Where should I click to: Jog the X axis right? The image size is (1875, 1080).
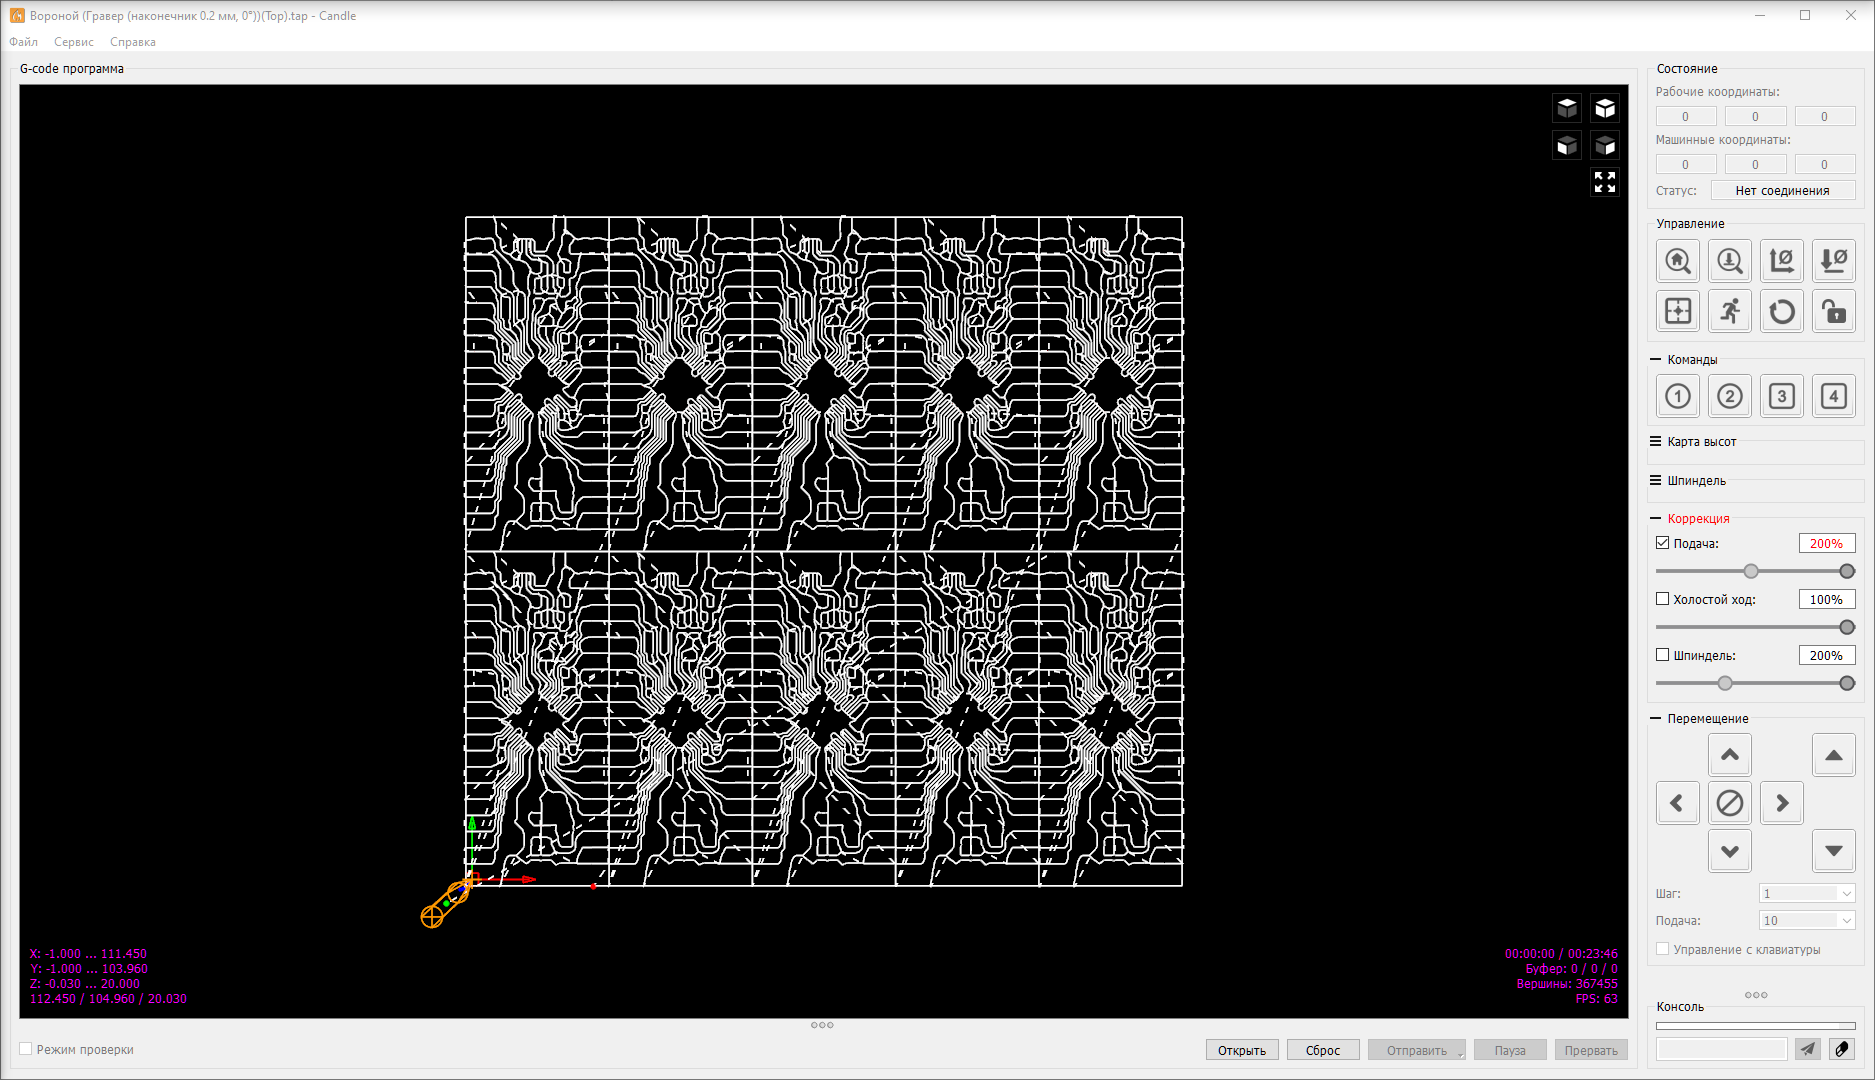coord(1782,803)
